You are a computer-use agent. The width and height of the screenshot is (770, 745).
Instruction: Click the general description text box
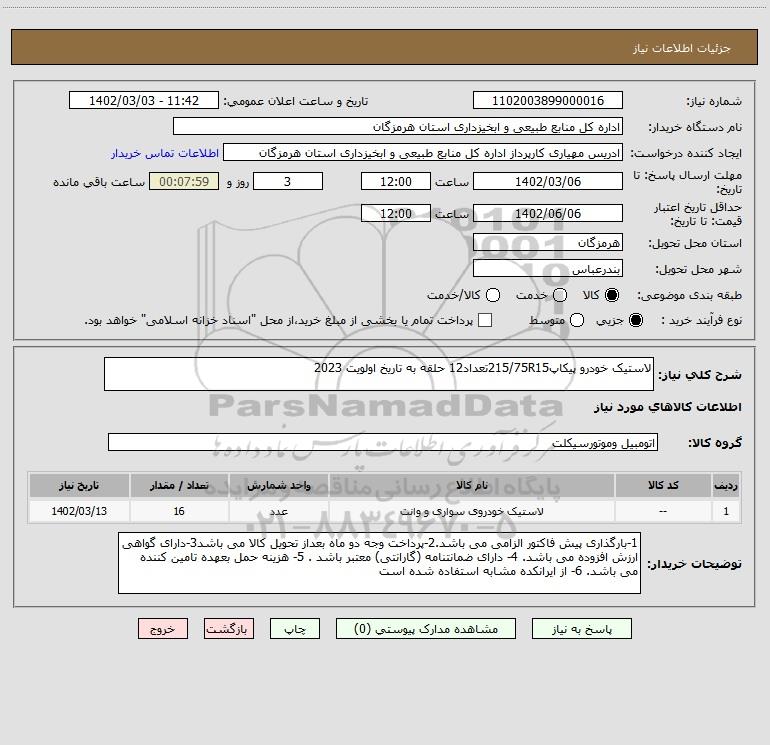click(379, 374)
